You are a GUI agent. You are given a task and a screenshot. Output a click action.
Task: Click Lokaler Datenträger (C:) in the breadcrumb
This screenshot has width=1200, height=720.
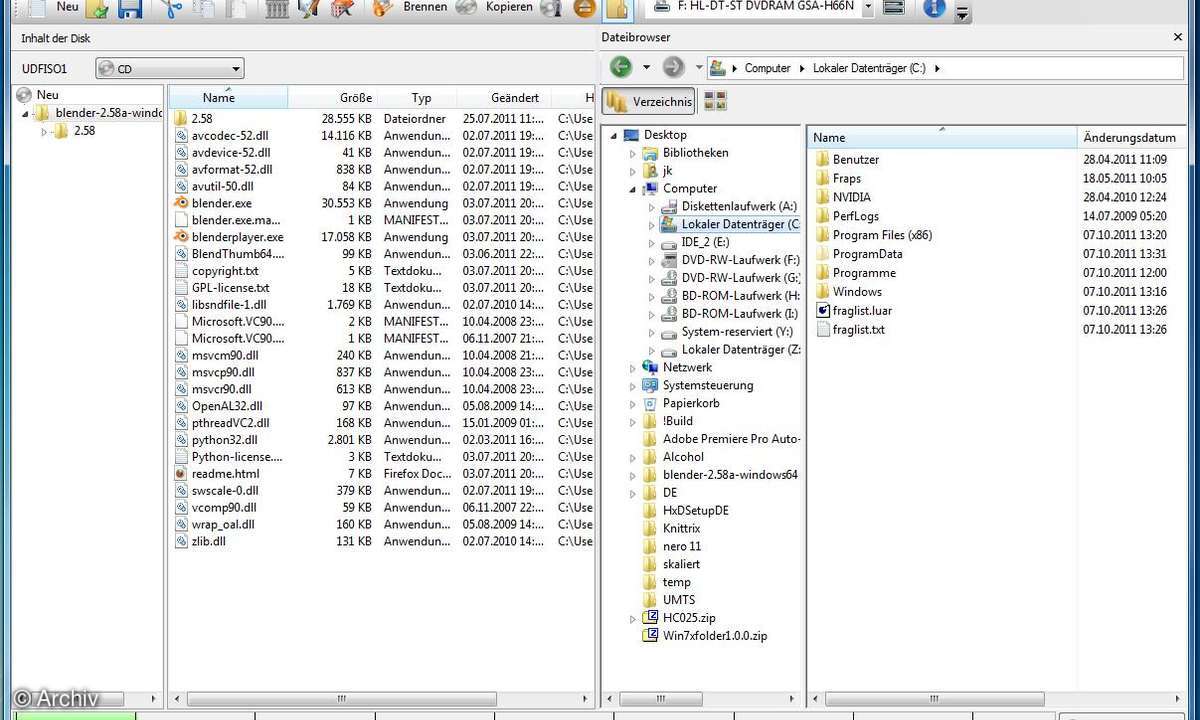pos(869,68)
